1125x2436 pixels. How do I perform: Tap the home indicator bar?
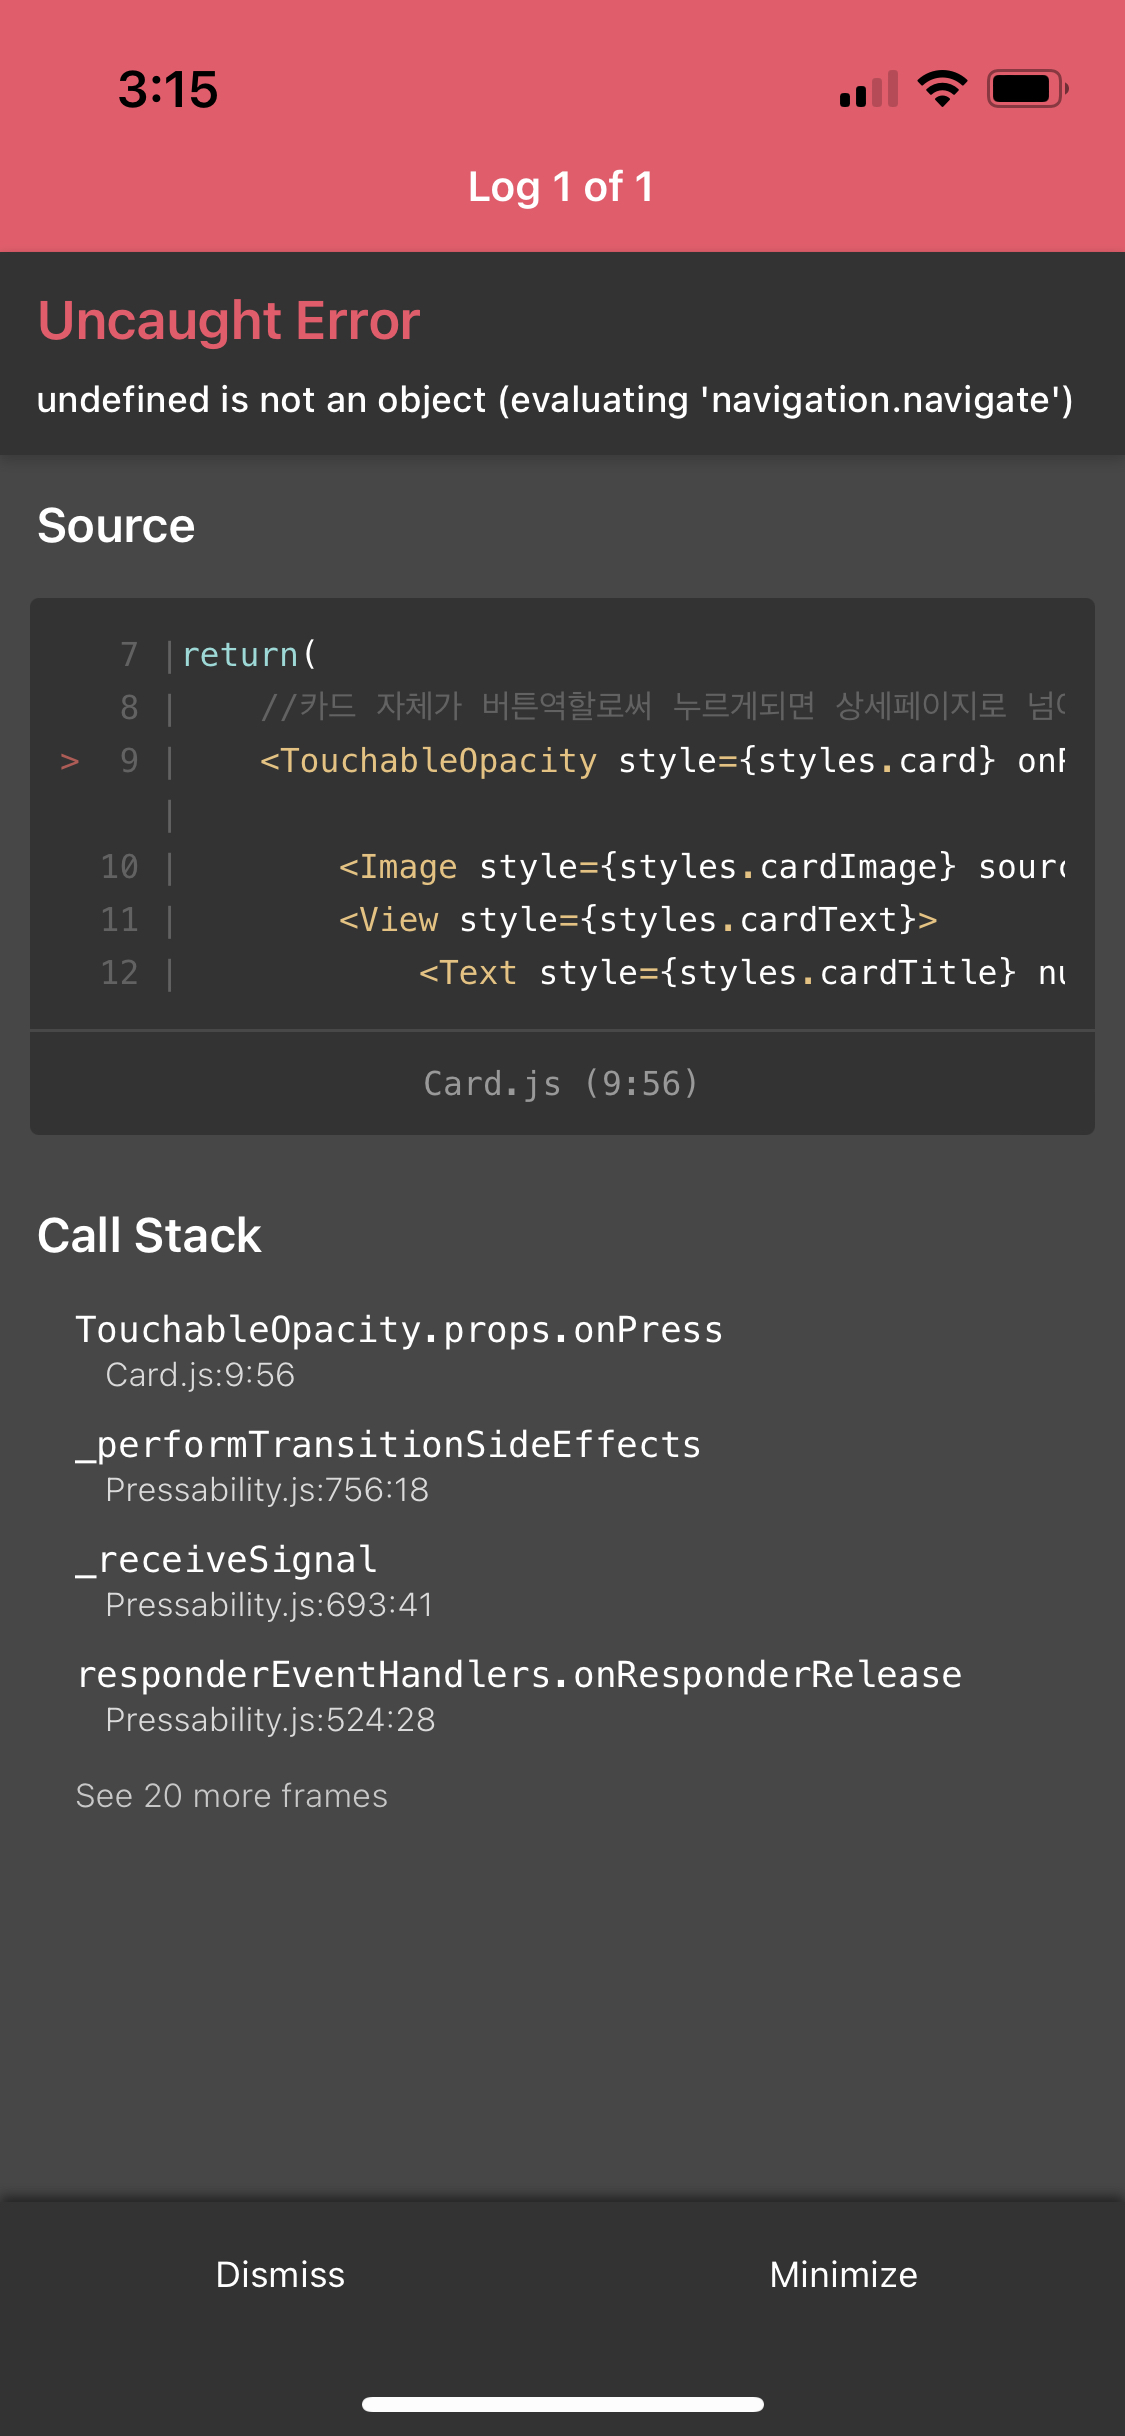[x=563, y=2404]
